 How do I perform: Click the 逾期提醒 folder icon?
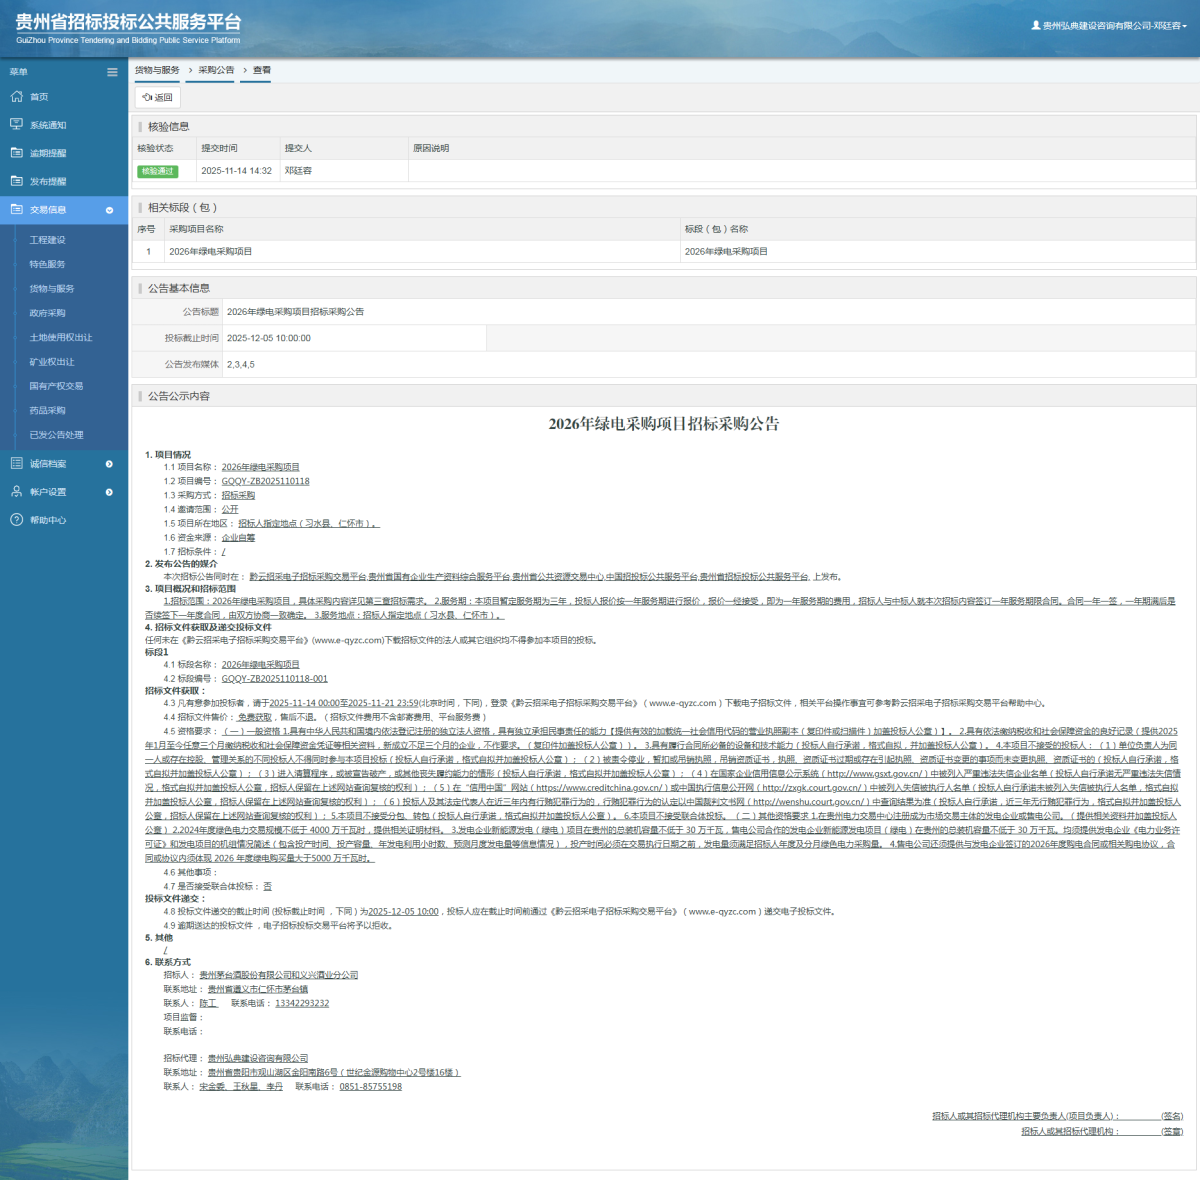[16, 153]
